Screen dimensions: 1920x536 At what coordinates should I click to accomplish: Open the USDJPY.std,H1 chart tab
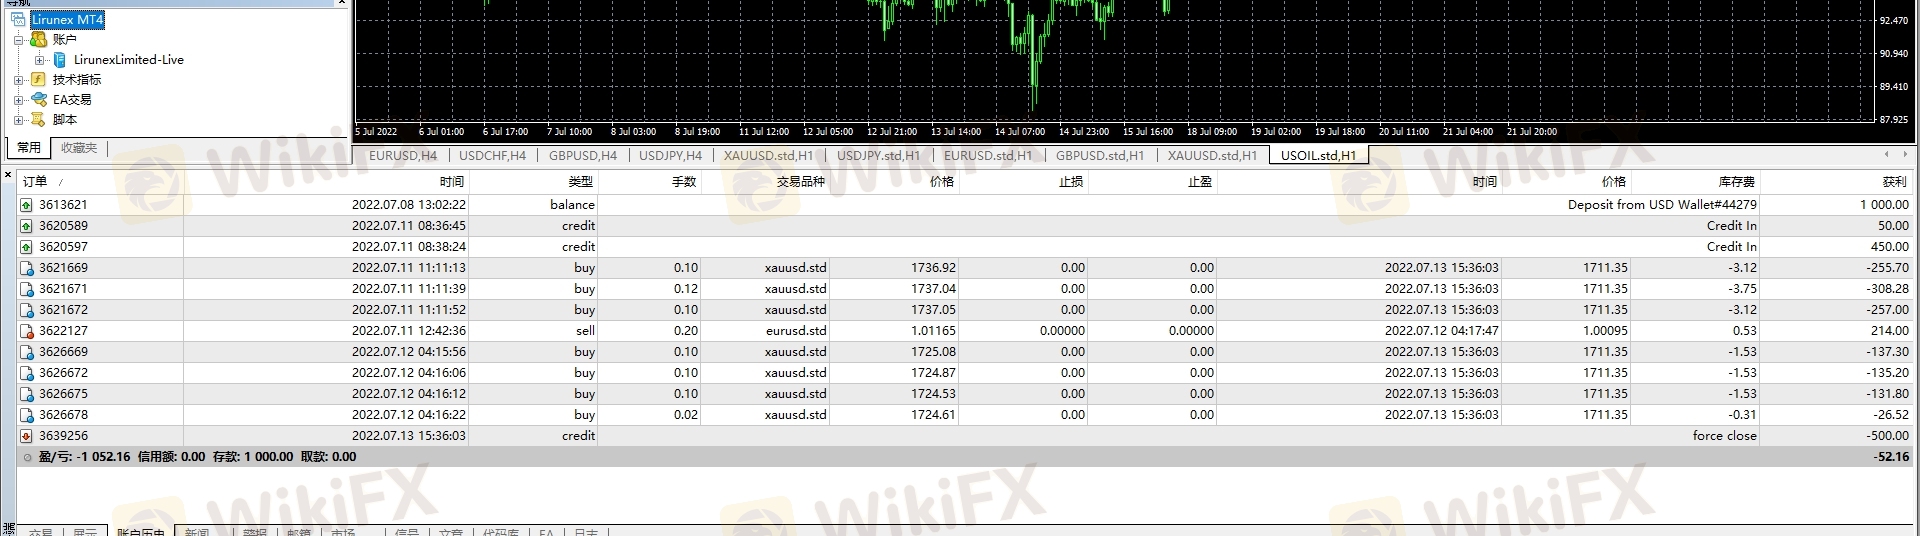pos(878,155)
